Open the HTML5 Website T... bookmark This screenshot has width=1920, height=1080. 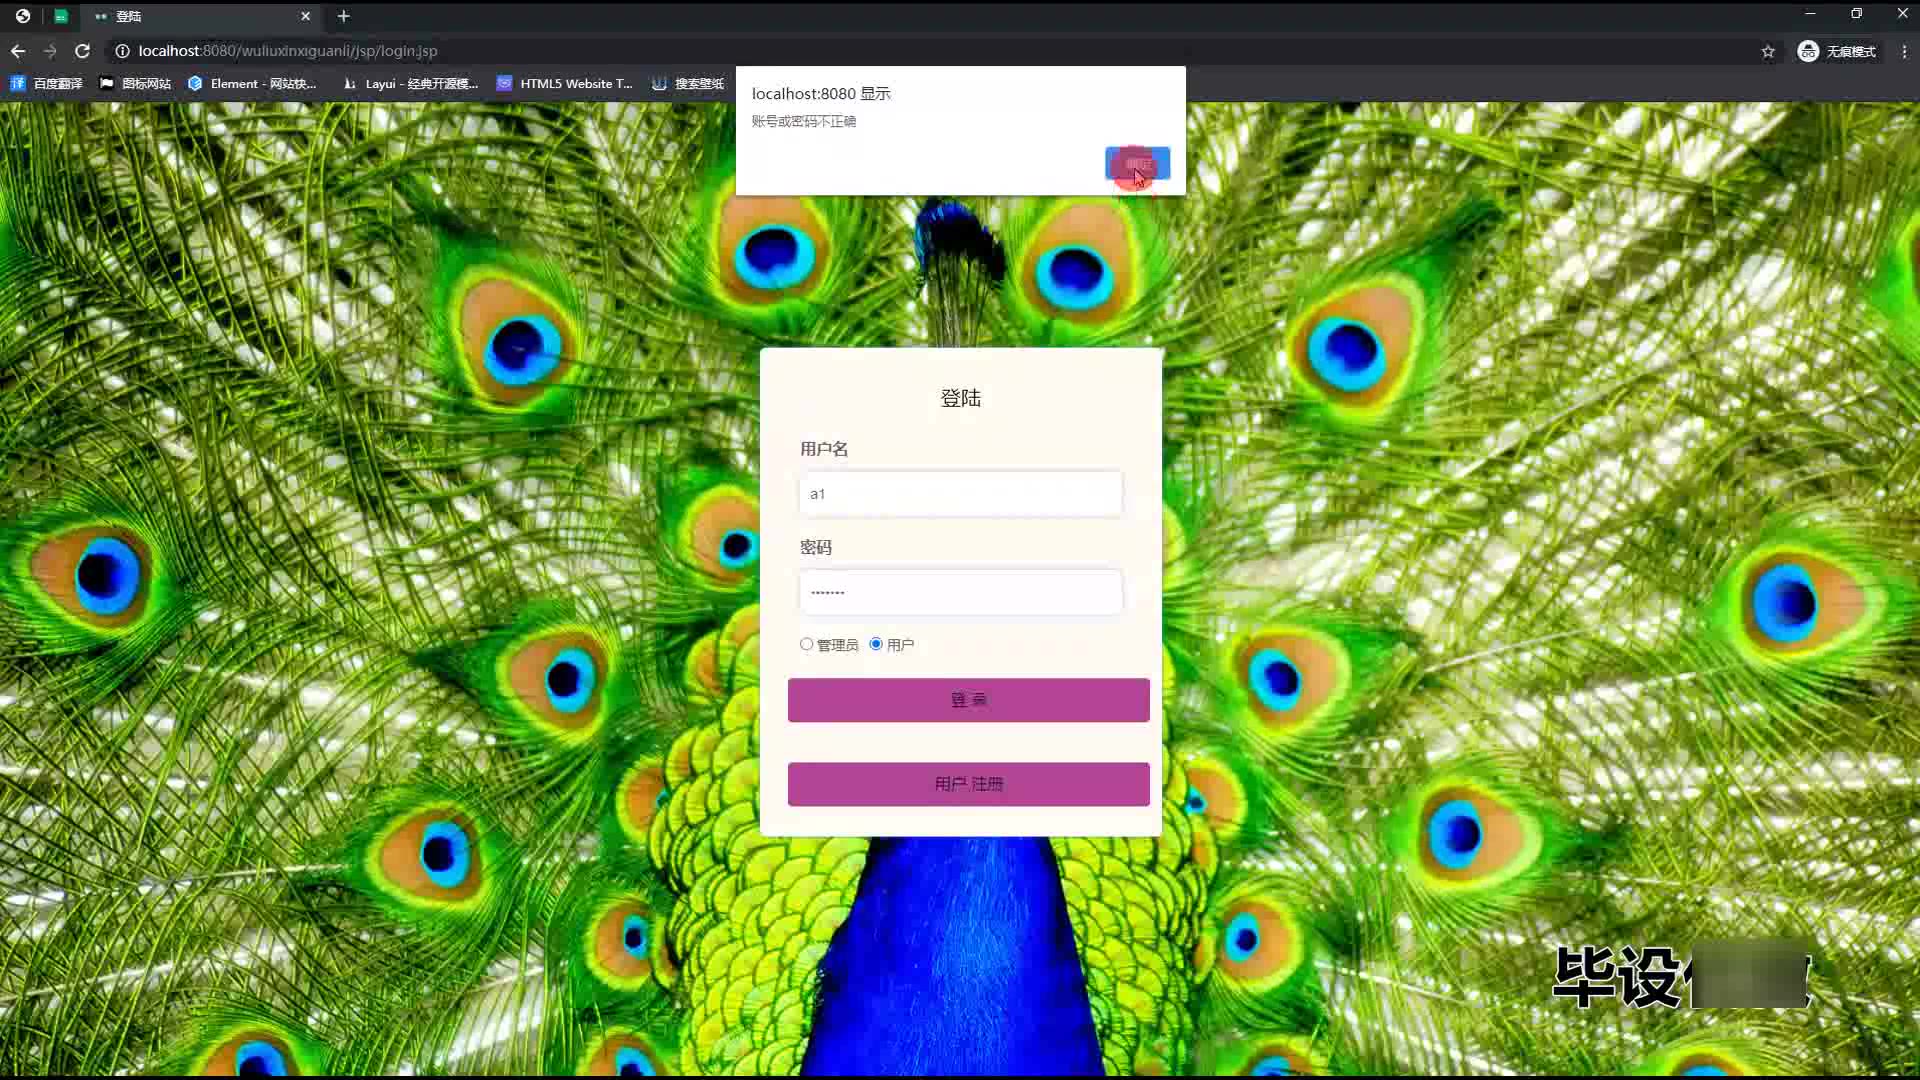point(565,84)
